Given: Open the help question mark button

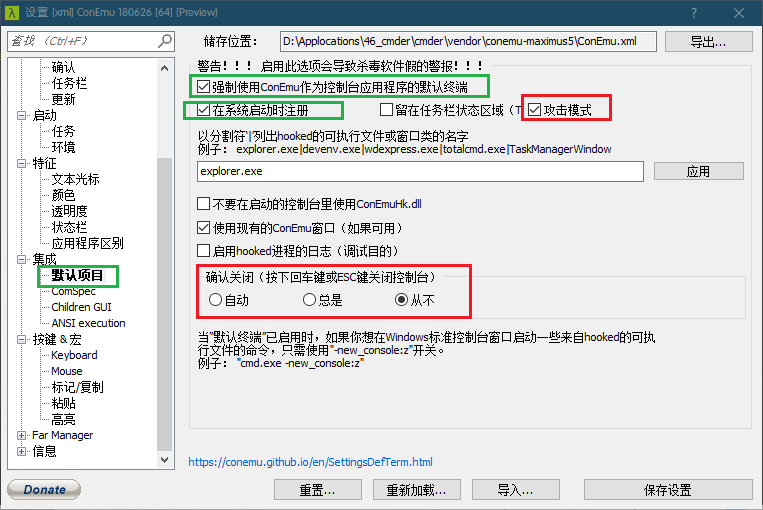Looking at the screenshot, I should 694,13.
